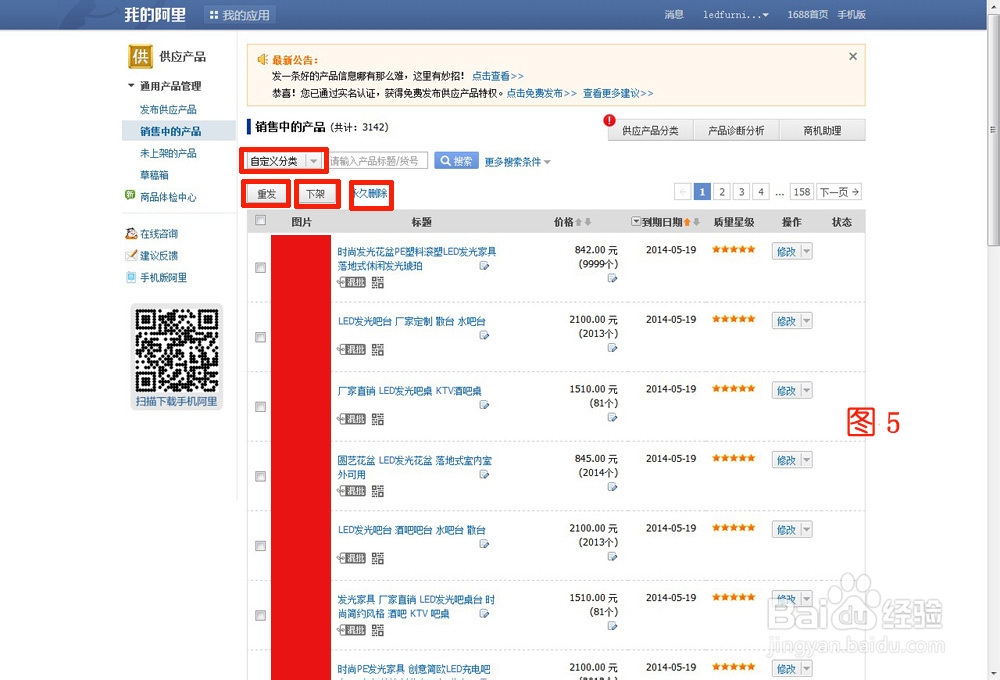Viewport: 1000px width, 680px height.
Task: Open the 自定义分类 dropdown
Action: (284, 161)
